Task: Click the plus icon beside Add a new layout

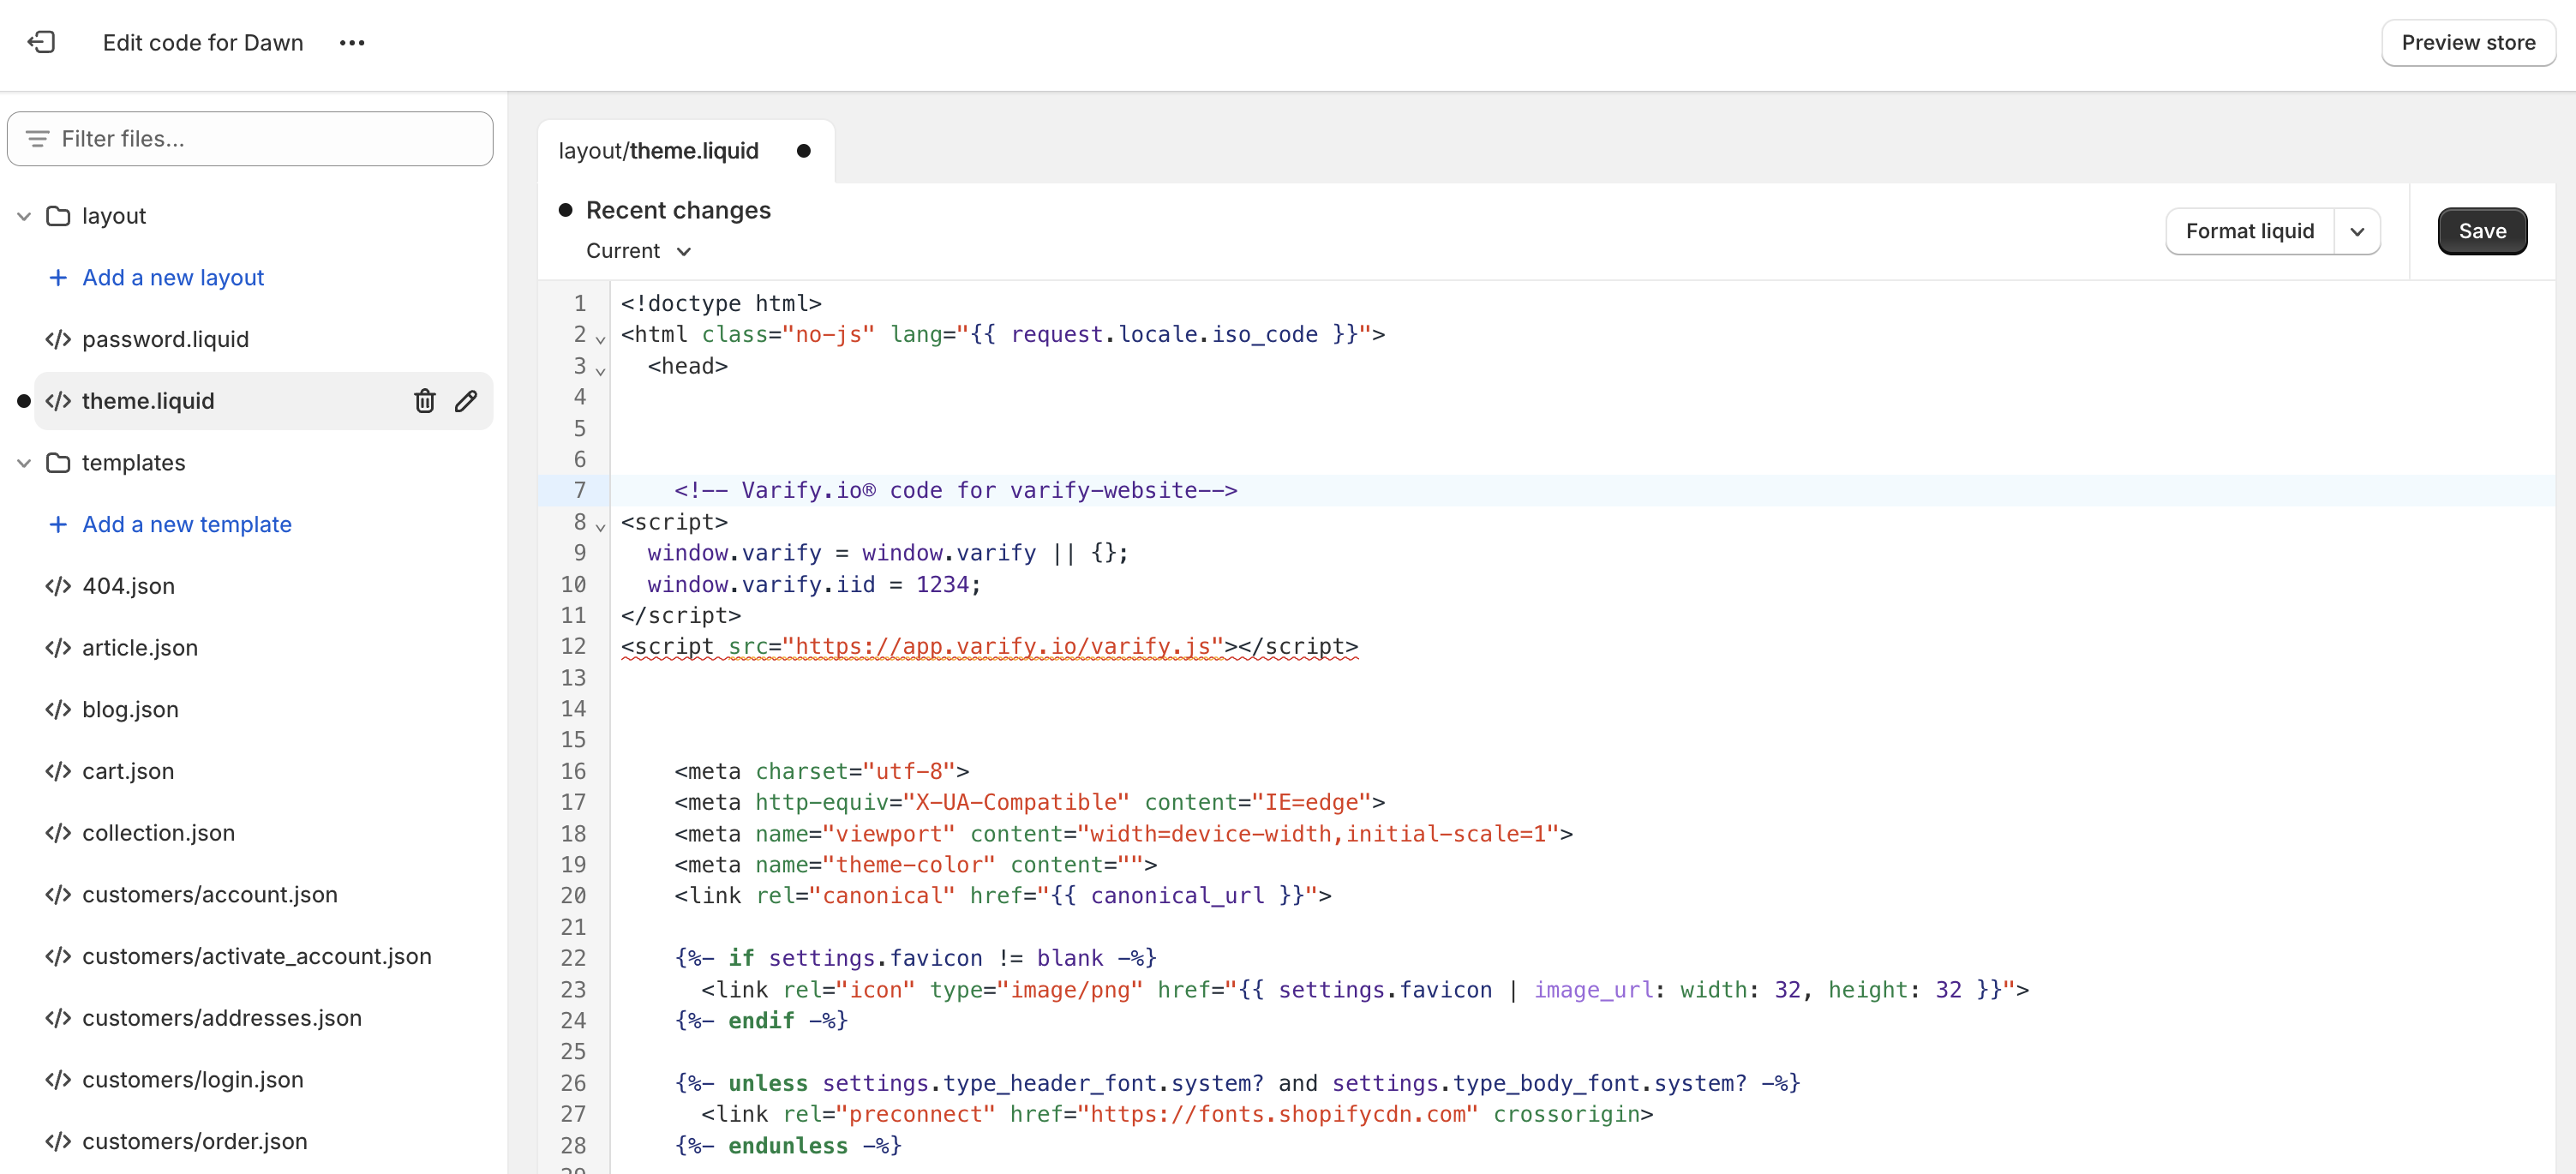Action: [x=58, y=278]
